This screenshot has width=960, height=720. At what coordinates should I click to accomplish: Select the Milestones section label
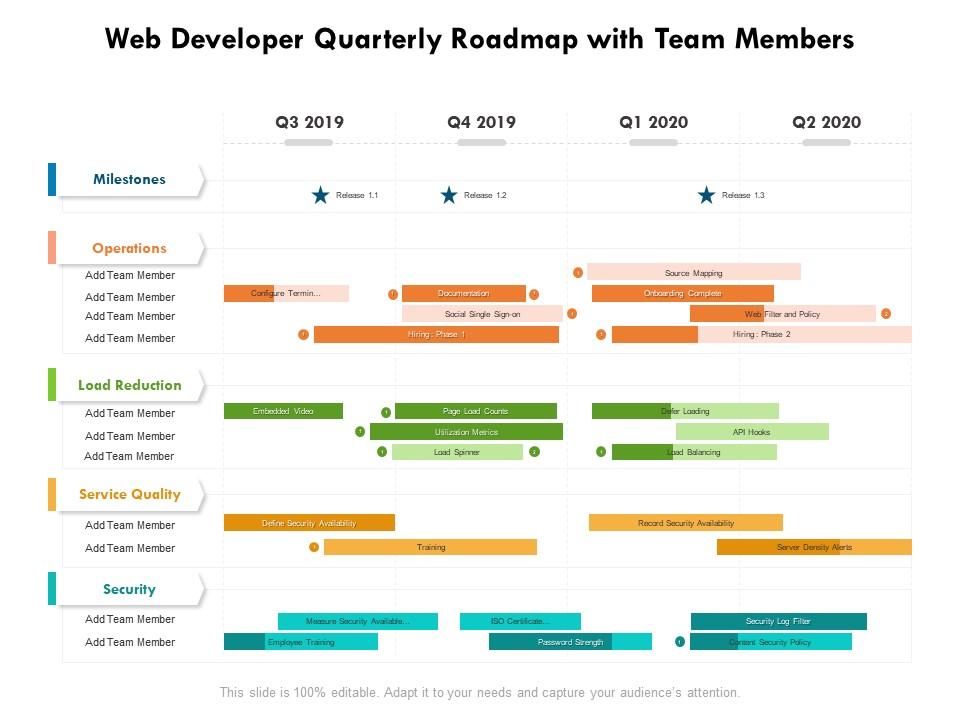point(129,179)
